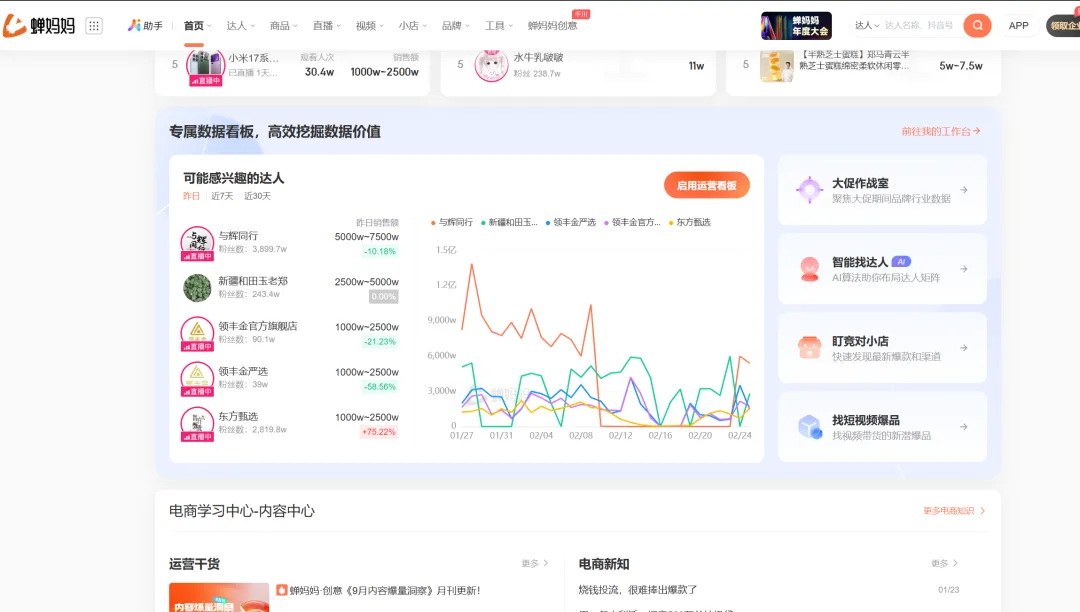Click the 领取企业 button

(1063, 25)
